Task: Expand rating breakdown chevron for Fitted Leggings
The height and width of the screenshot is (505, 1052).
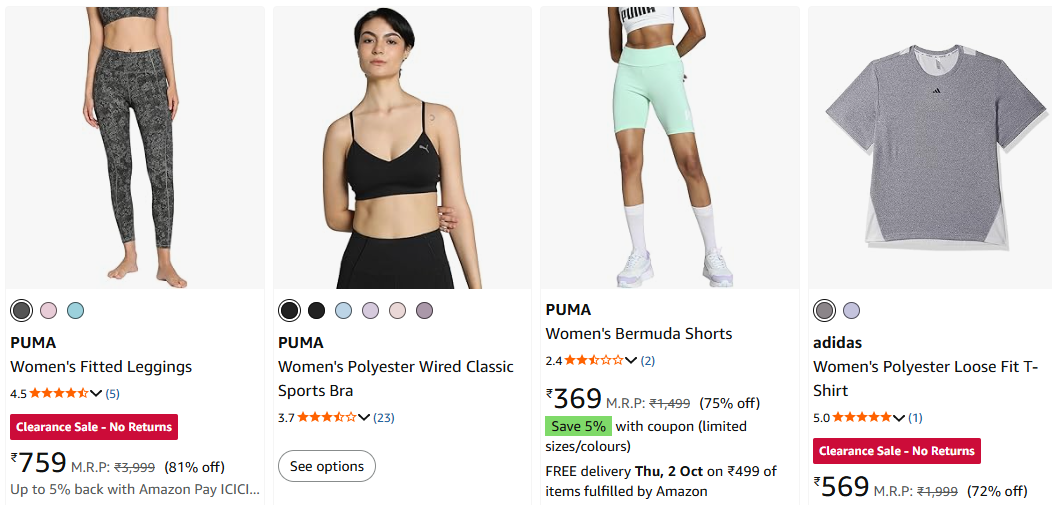Action: click(x=97, y=393)
